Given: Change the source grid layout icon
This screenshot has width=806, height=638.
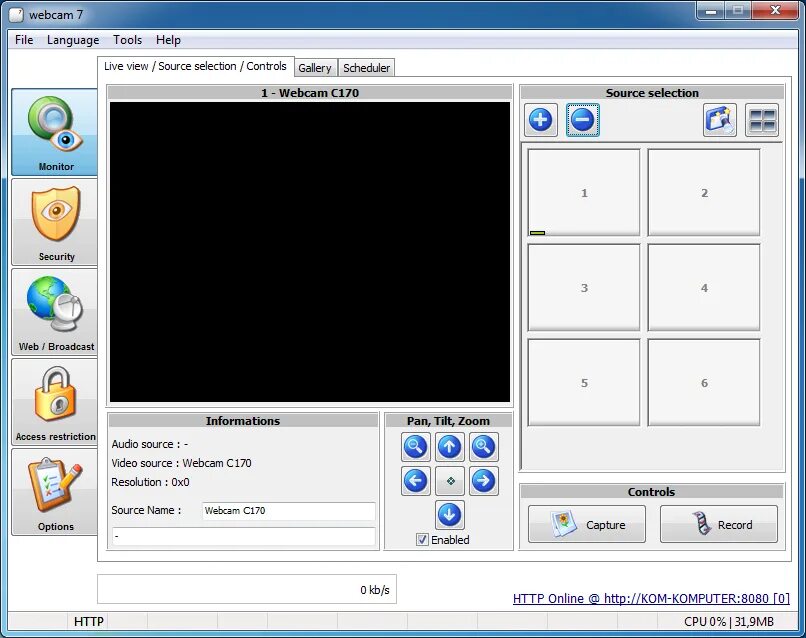Looking at the screenshot, I should click(x=762, y=120).
